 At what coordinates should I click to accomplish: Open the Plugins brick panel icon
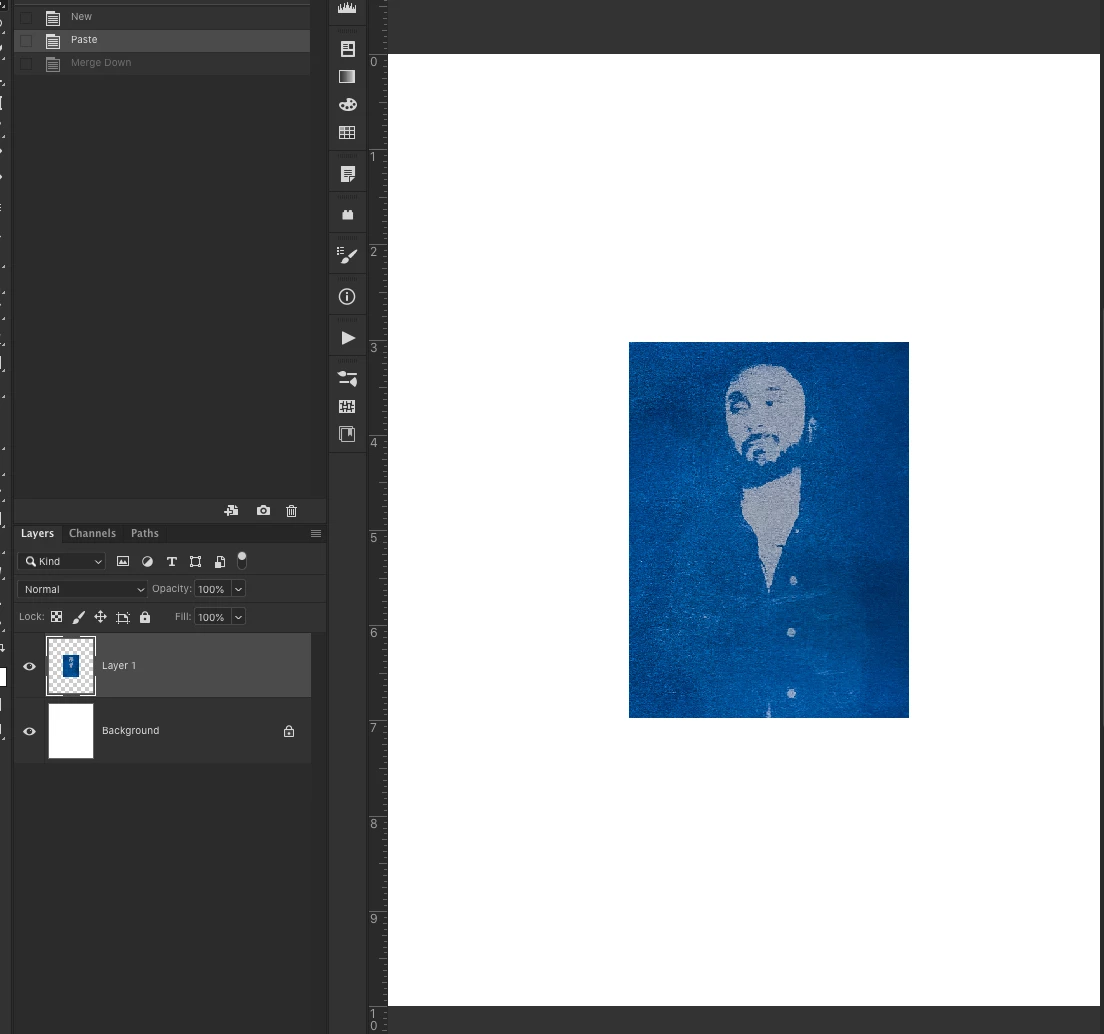tap(347, 215)
